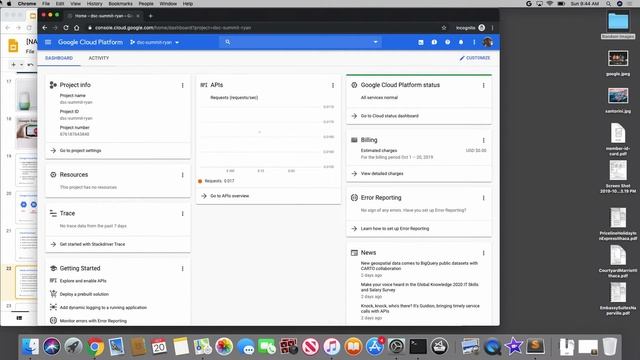Open the help question mark menu
Viewport: 640px width, 360px height.
tap(448, 42)
